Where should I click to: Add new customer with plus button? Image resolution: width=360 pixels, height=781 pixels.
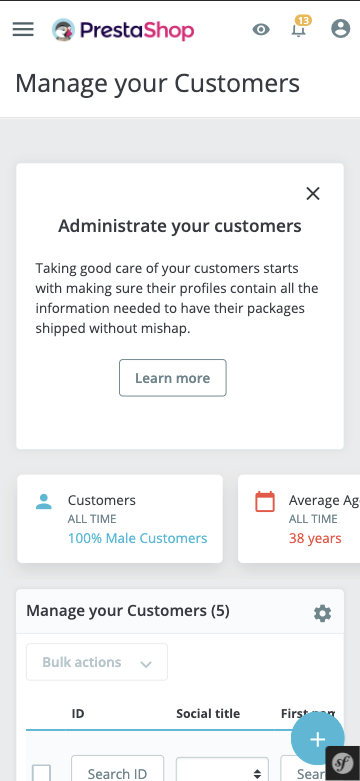318,739
